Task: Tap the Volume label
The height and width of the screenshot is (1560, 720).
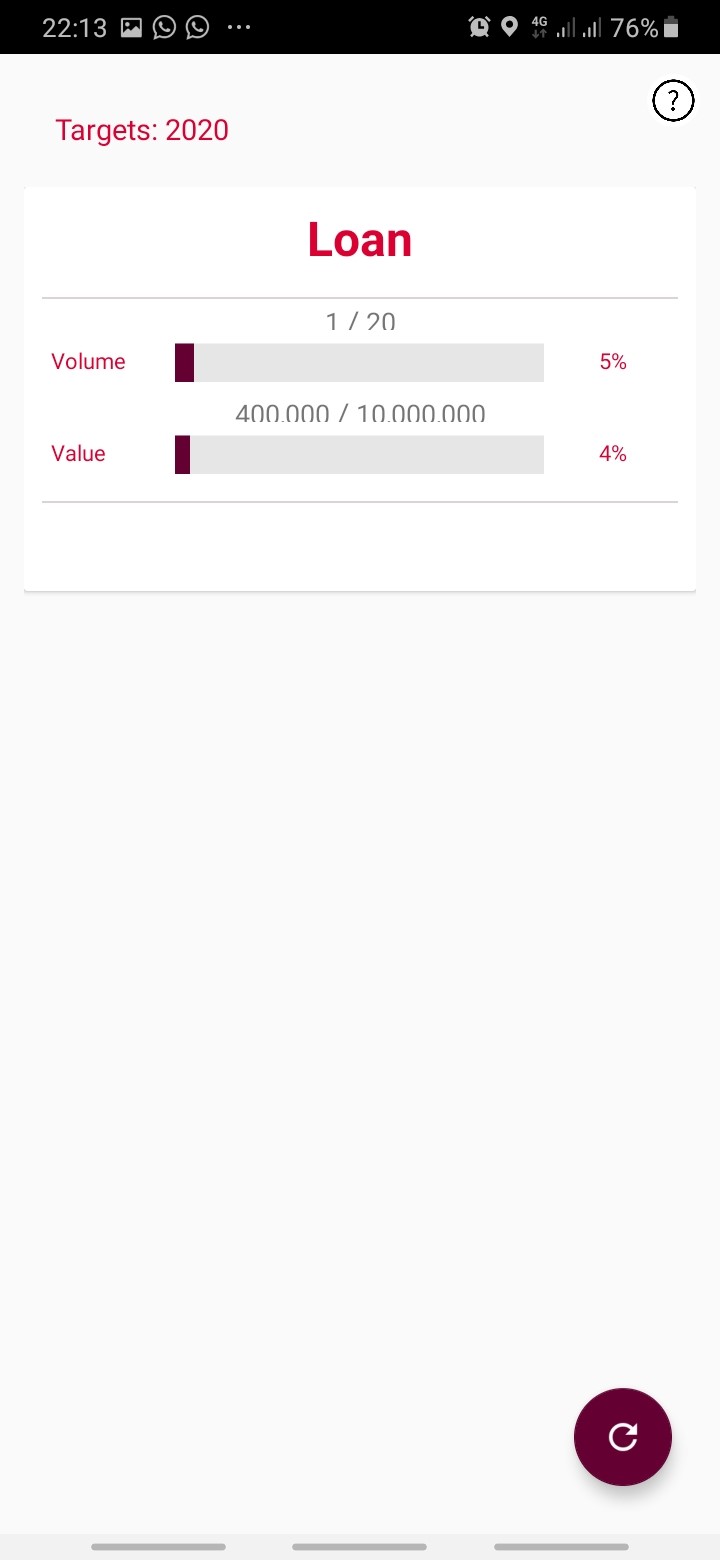Action: 89,362
